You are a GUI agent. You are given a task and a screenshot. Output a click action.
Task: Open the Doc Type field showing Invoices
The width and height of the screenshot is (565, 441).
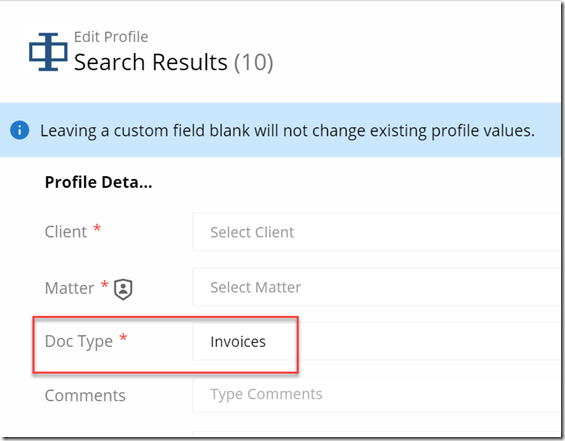pos(377,342)
